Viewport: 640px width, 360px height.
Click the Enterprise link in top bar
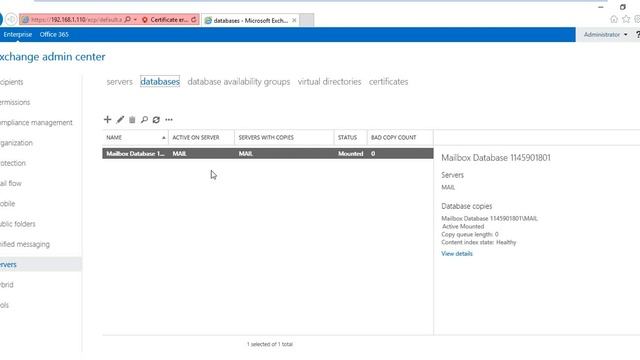(x=18, y=35)
